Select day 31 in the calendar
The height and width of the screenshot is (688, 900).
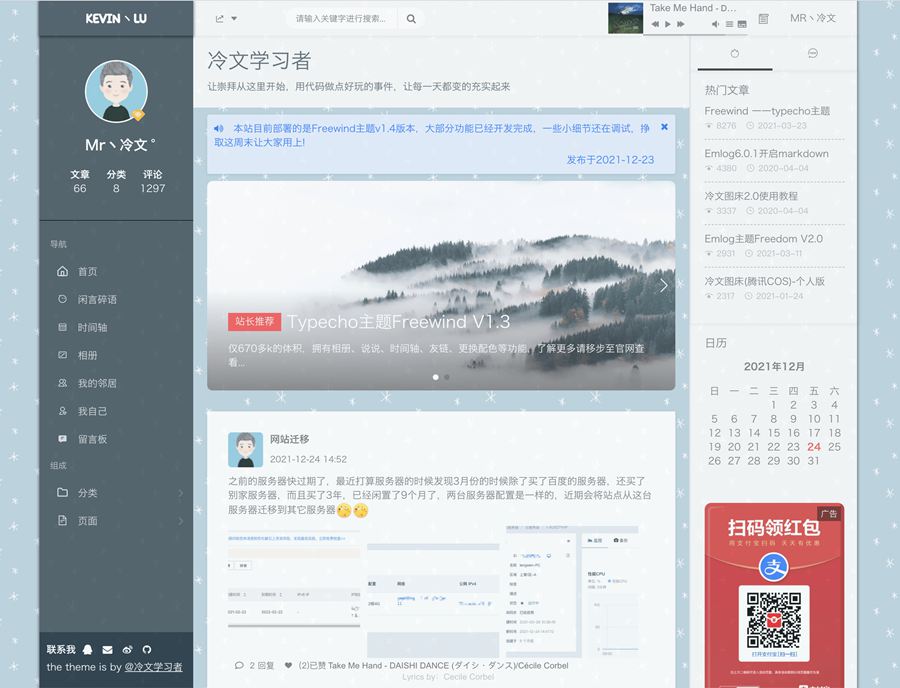[813, 461]
